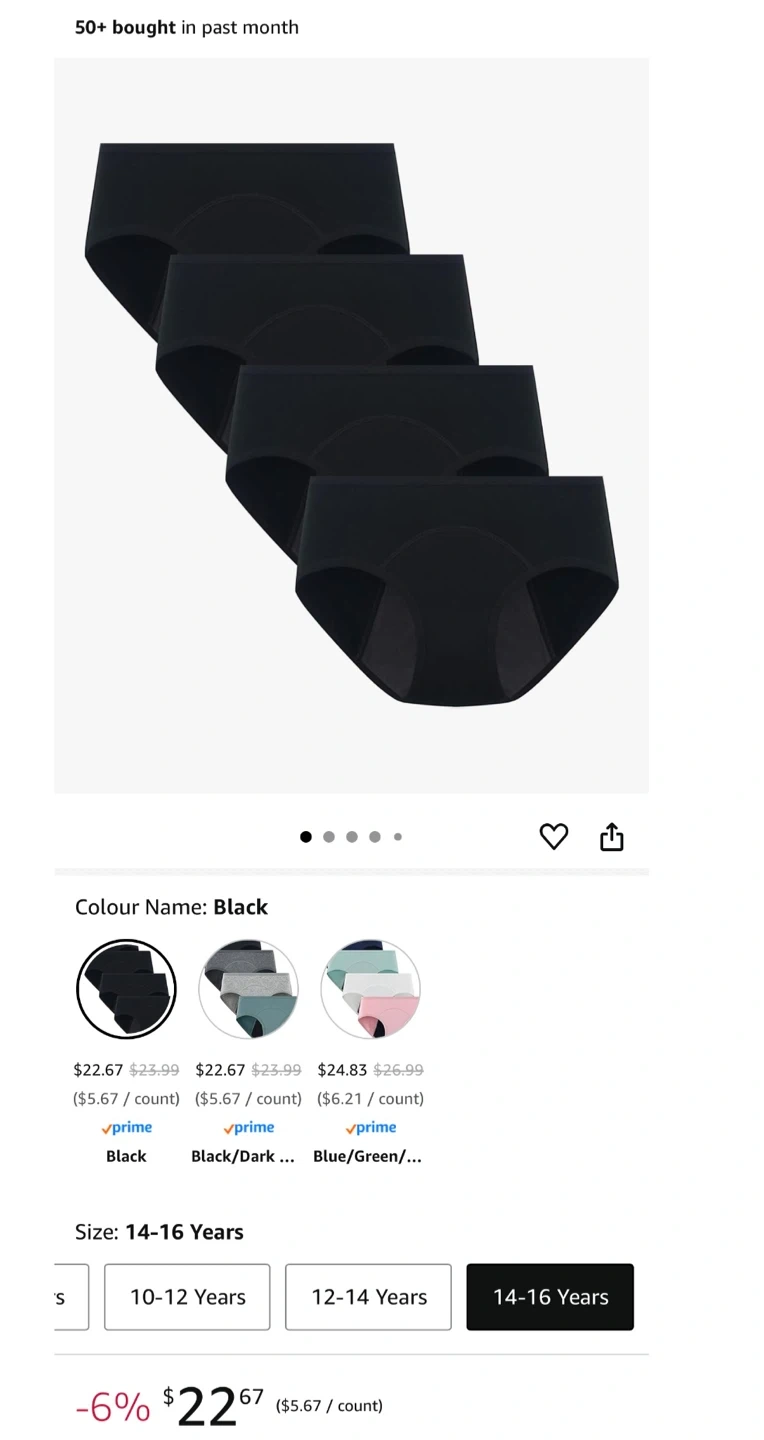Go to fourth image carousel dot

374,837
